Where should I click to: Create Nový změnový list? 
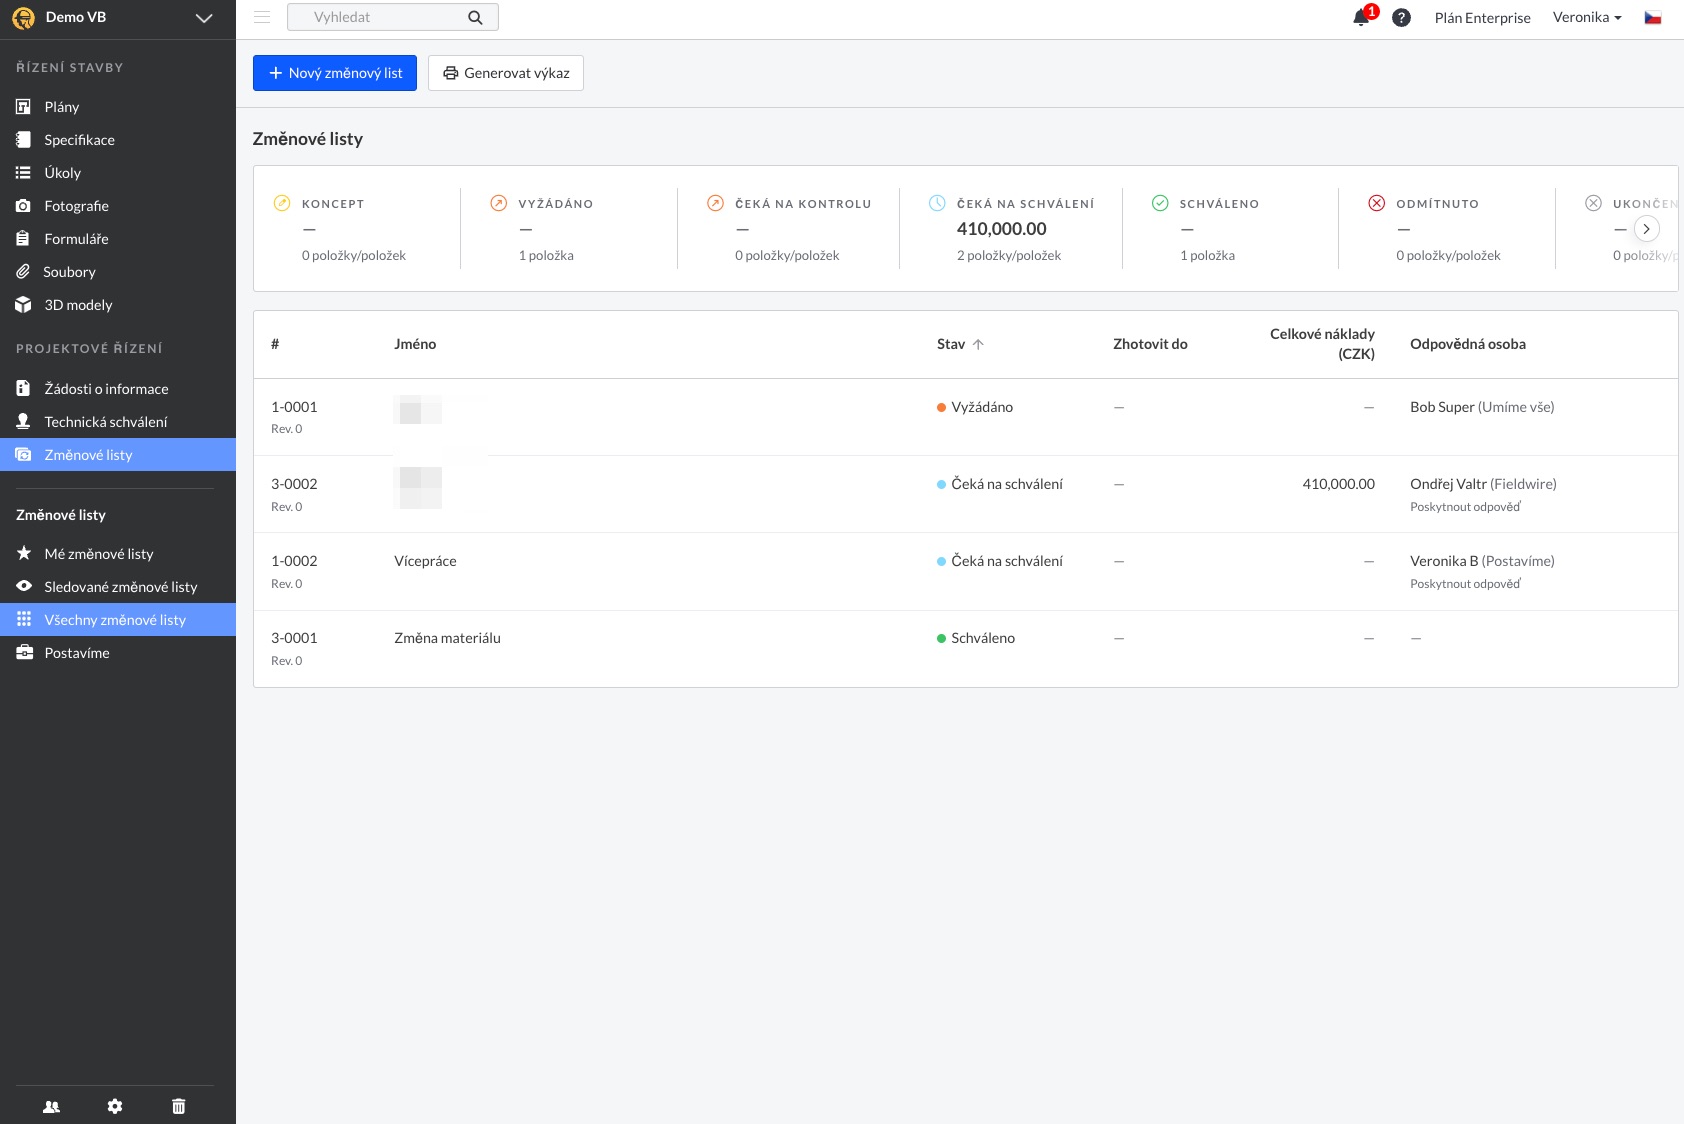tap(335, 73)
